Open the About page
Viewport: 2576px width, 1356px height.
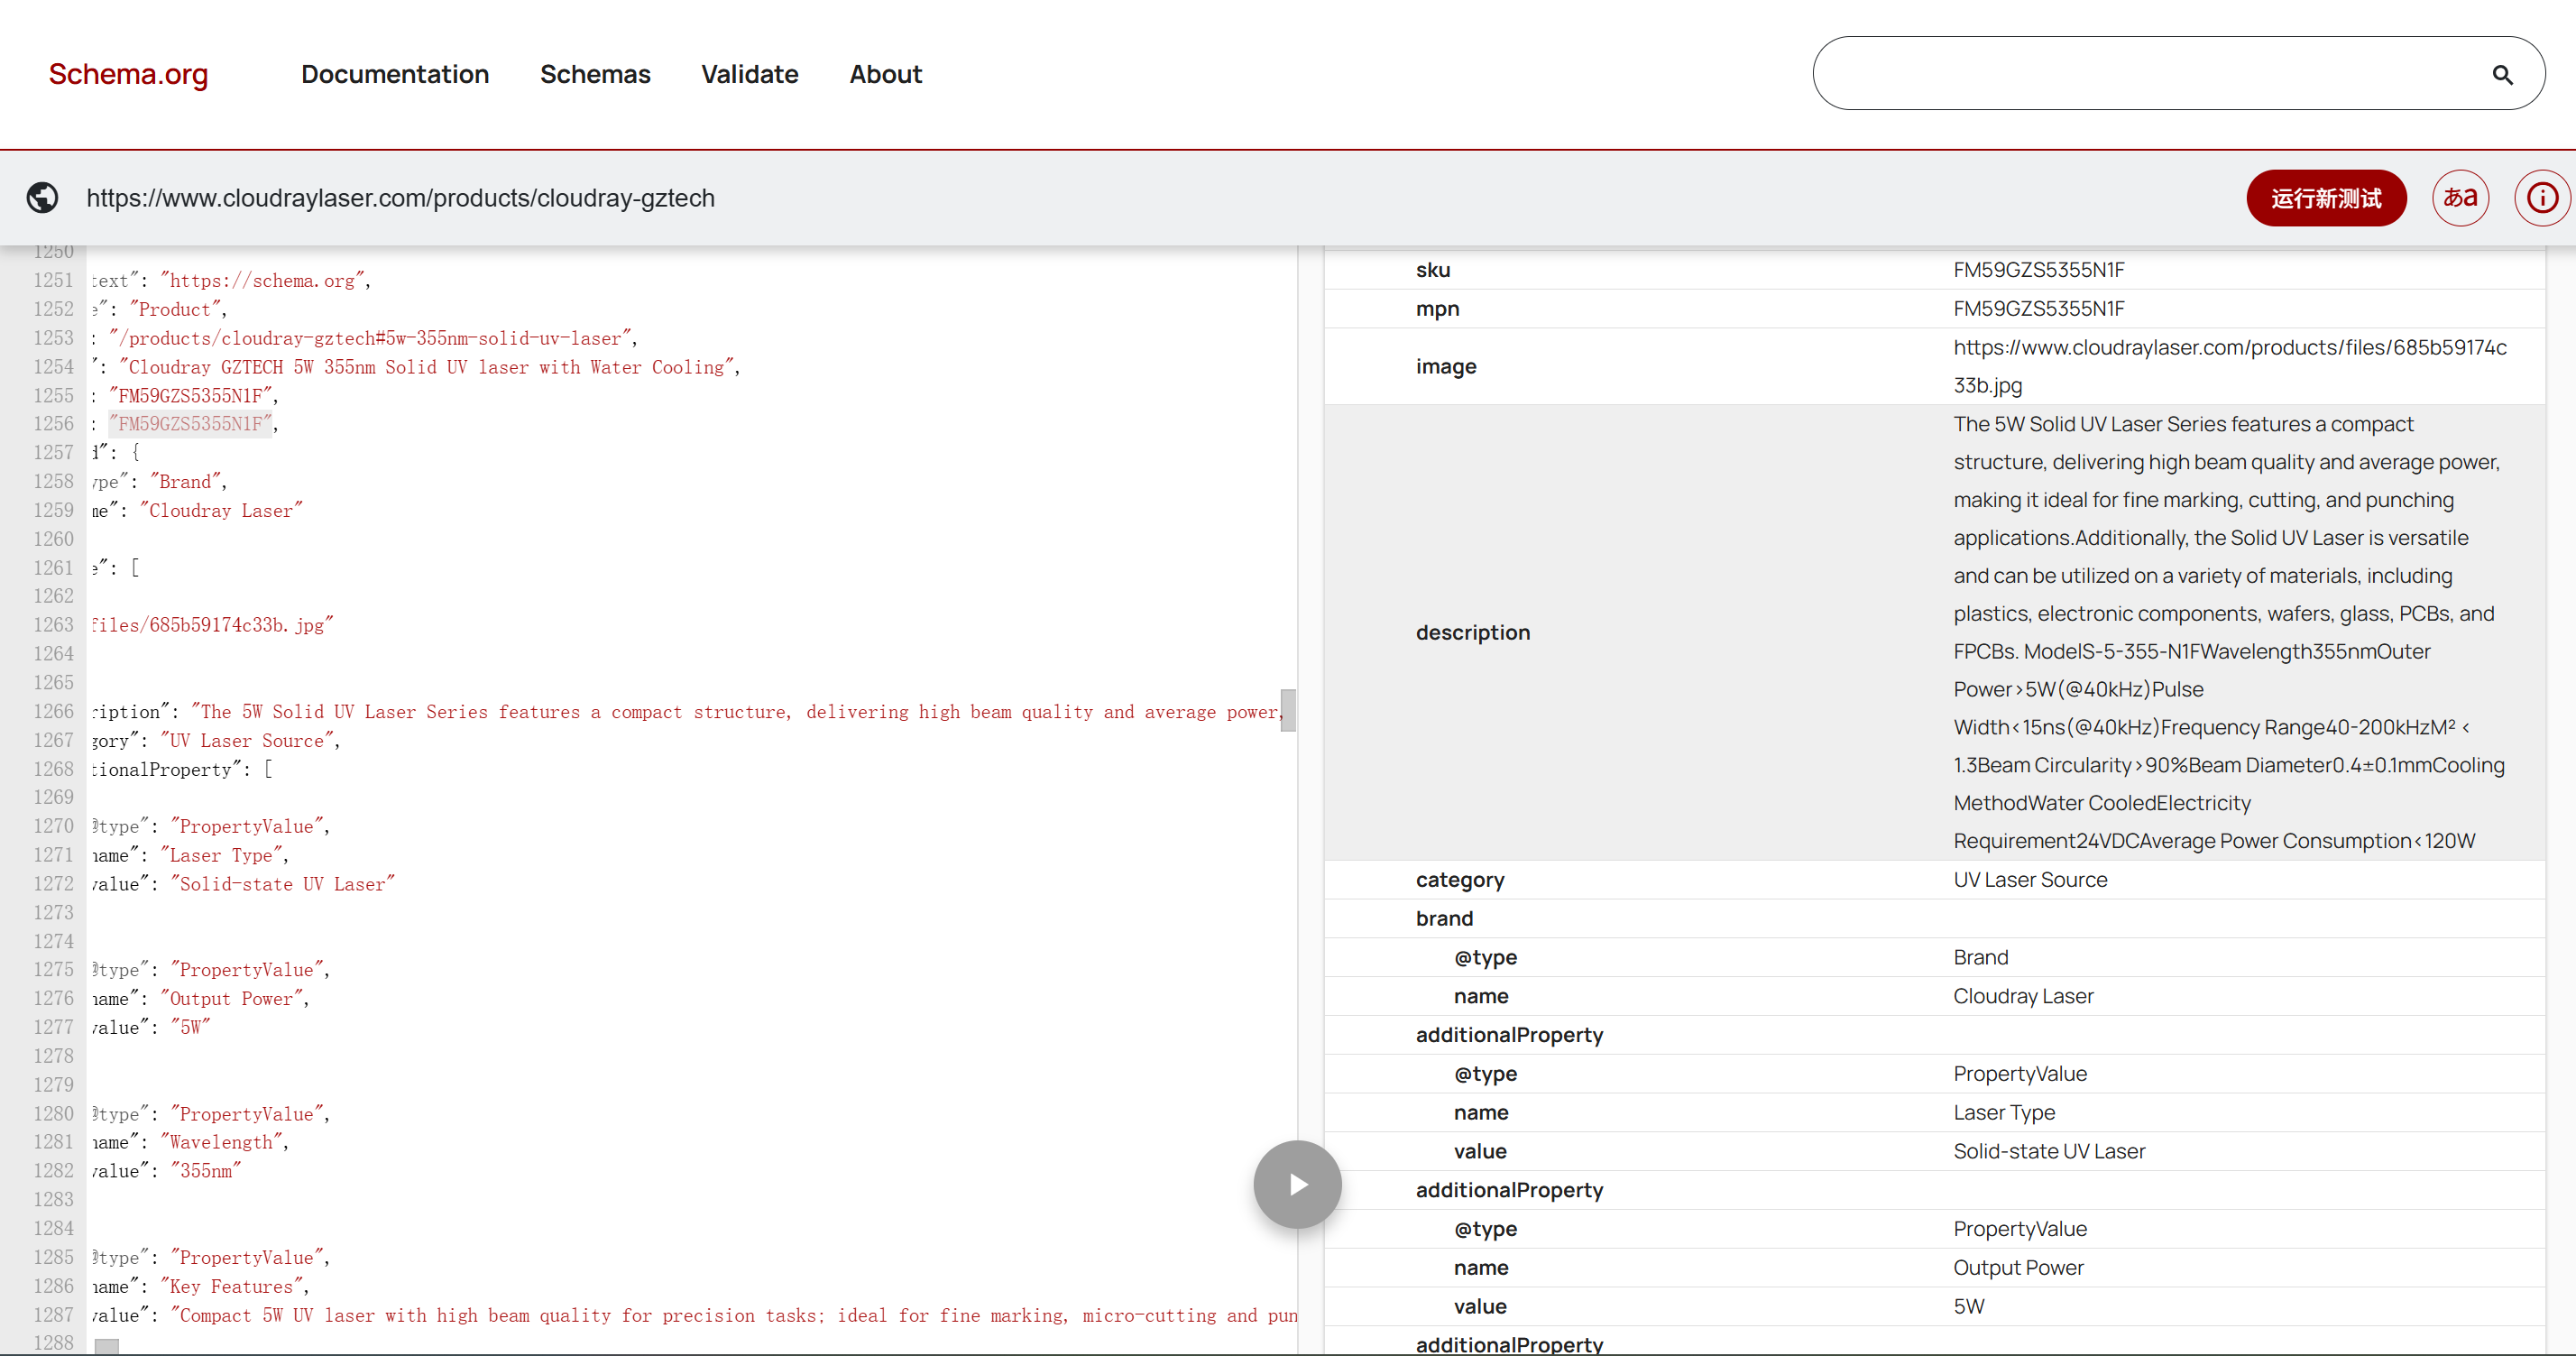(x=885, y=74)
